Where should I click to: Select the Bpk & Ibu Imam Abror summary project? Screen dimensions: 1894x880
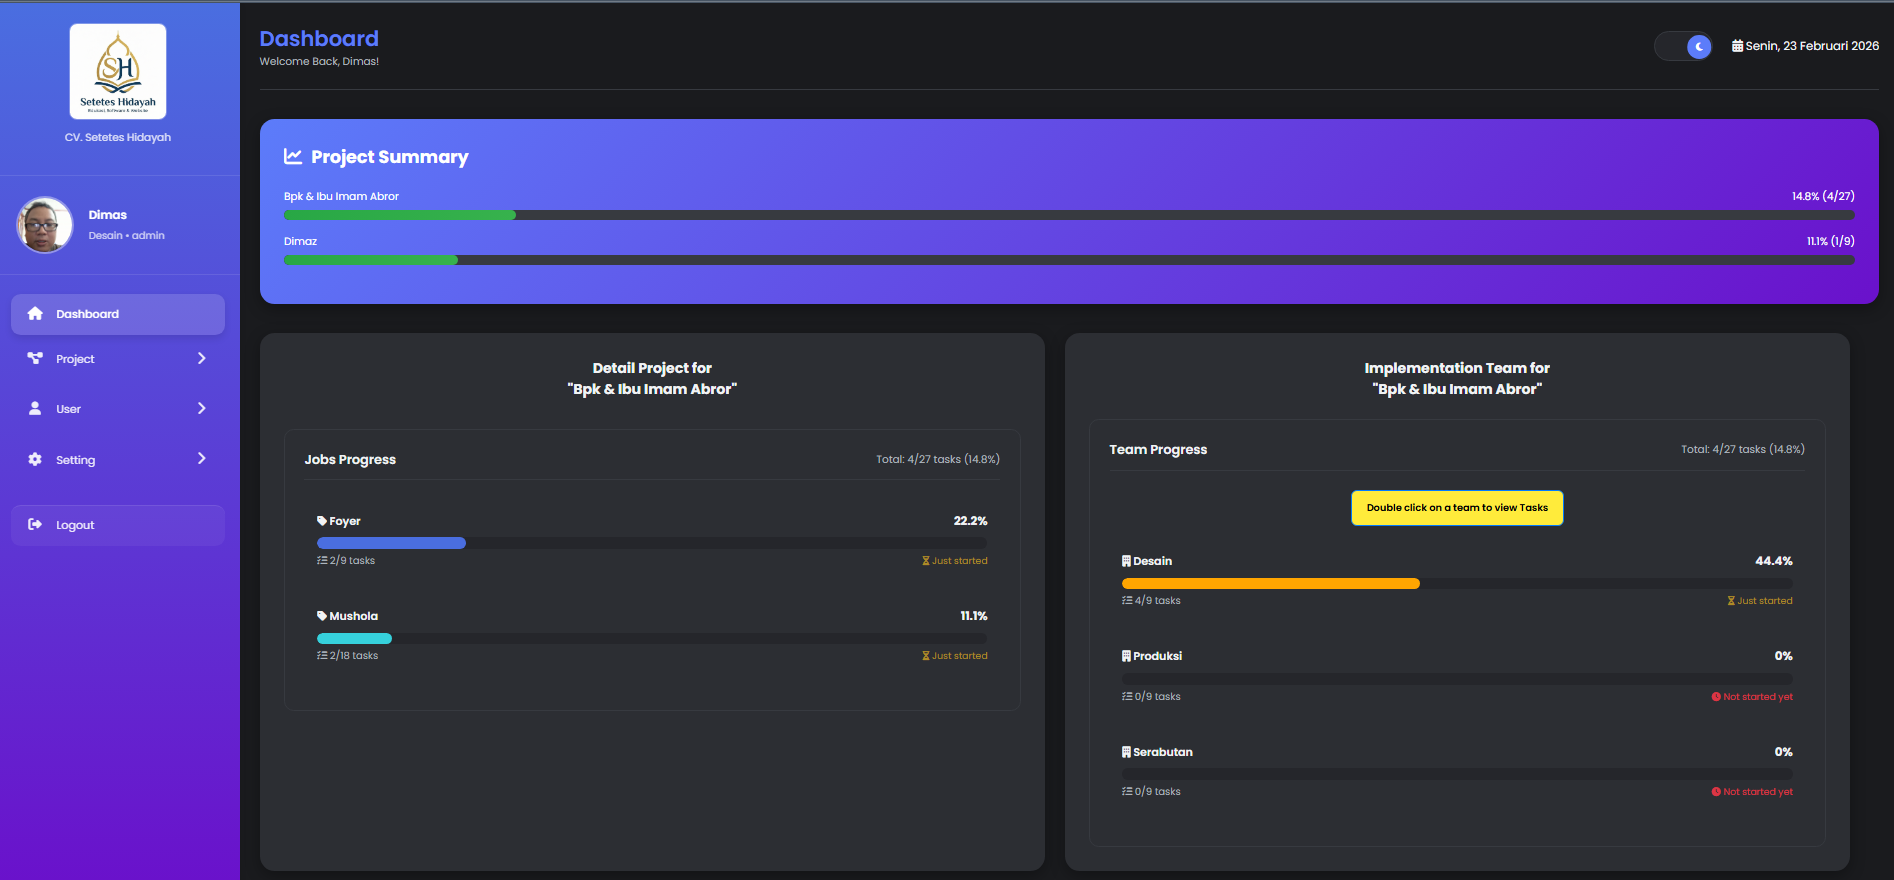click(x=341, y=196)
